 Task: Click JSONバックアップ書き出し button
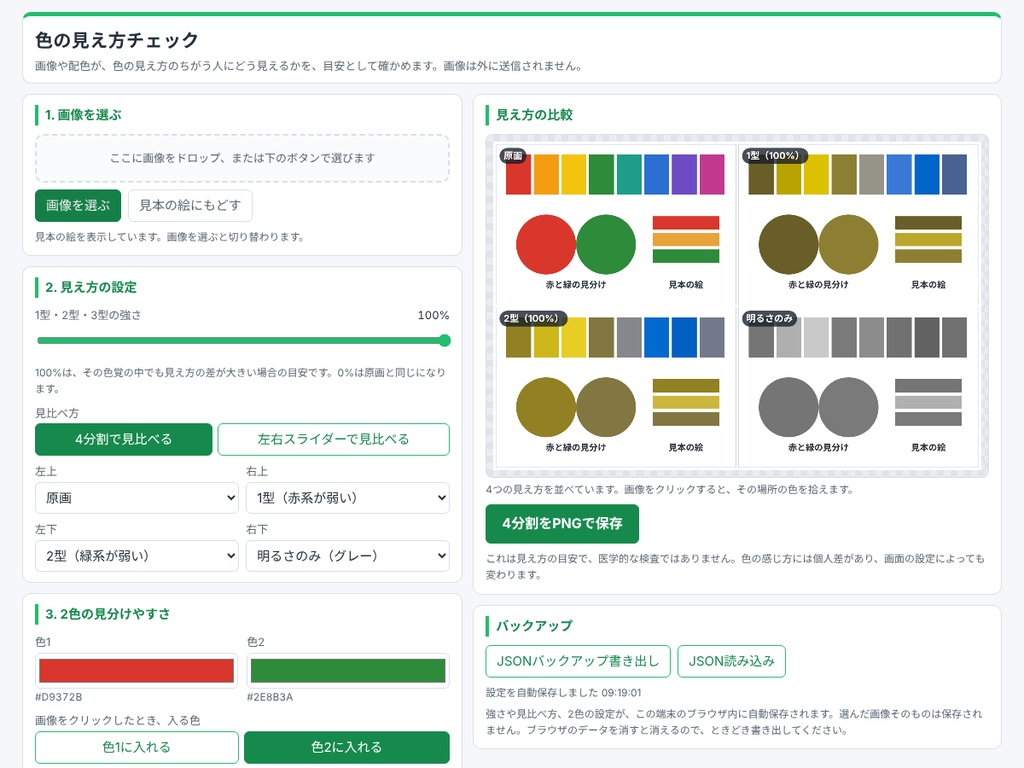tap(578, 662)
